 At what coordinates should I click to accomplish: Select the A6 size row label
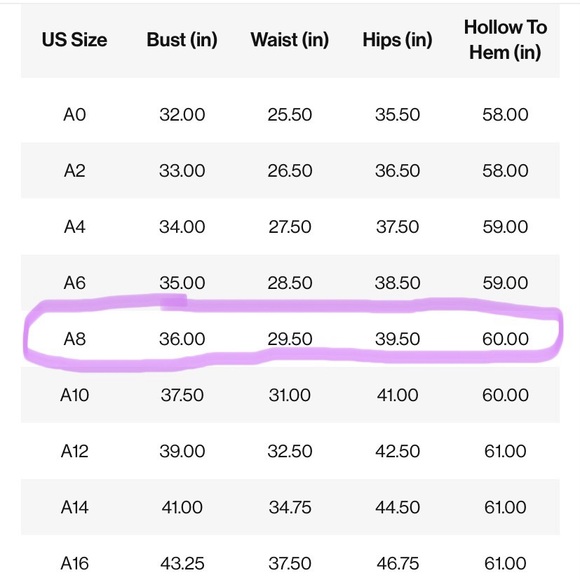(74, 283)
